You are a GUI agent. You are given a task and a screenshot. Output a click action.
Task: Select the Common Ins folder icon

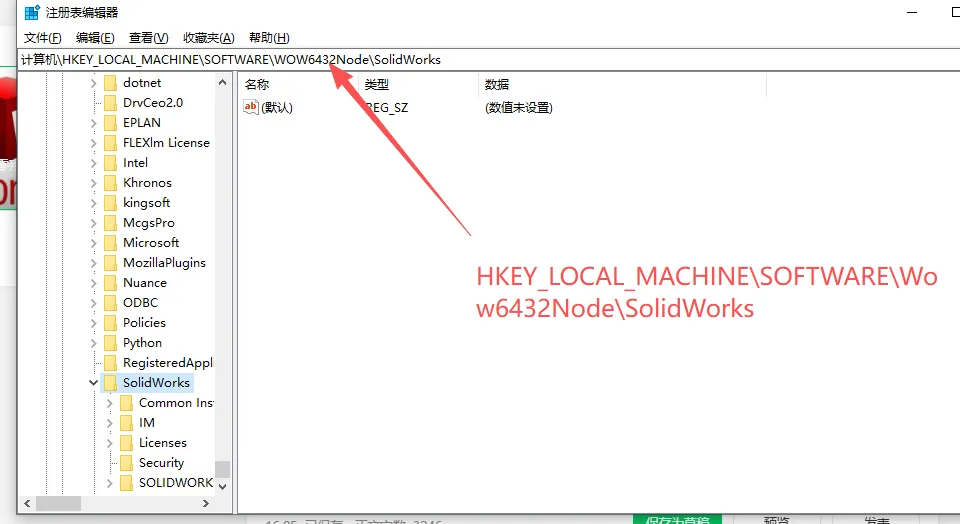pos(126,403)
